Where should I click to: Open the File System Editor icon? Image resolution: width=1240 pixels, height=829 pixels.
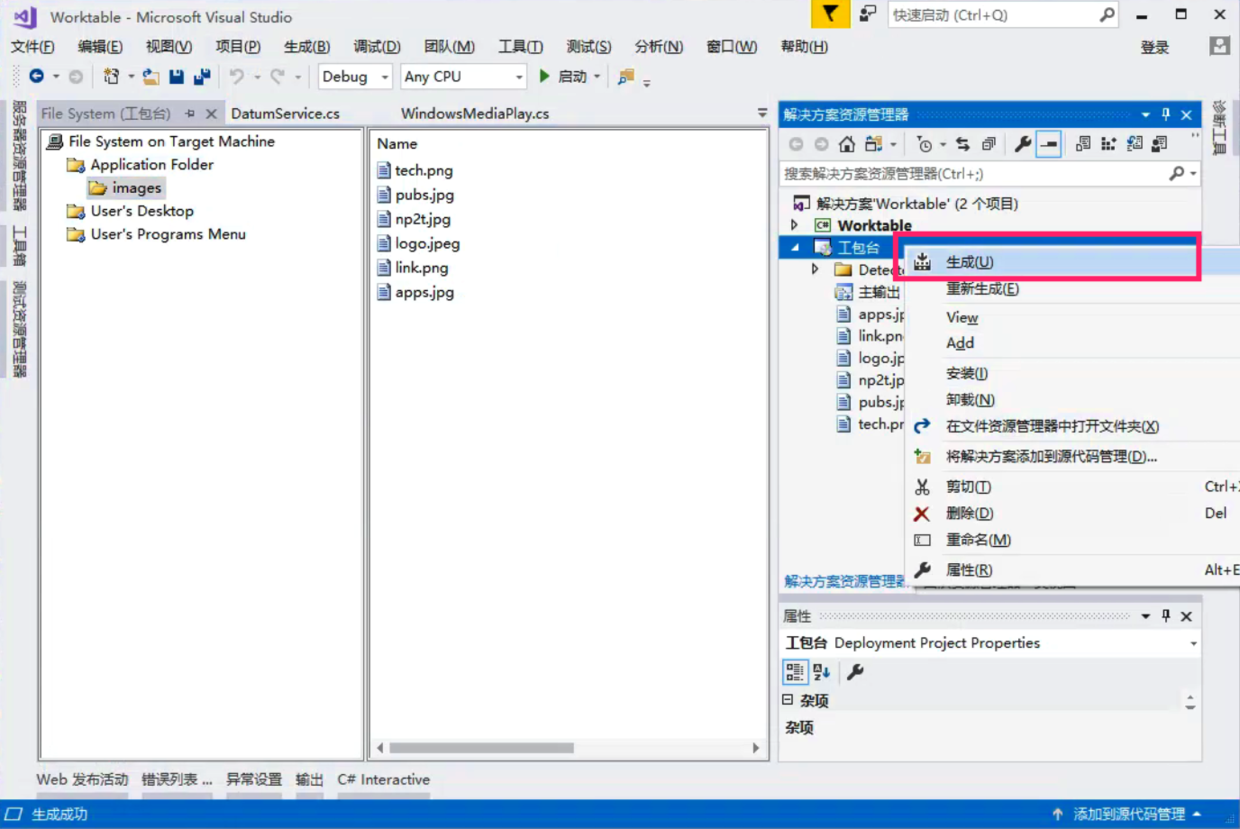coord(1083,144)
